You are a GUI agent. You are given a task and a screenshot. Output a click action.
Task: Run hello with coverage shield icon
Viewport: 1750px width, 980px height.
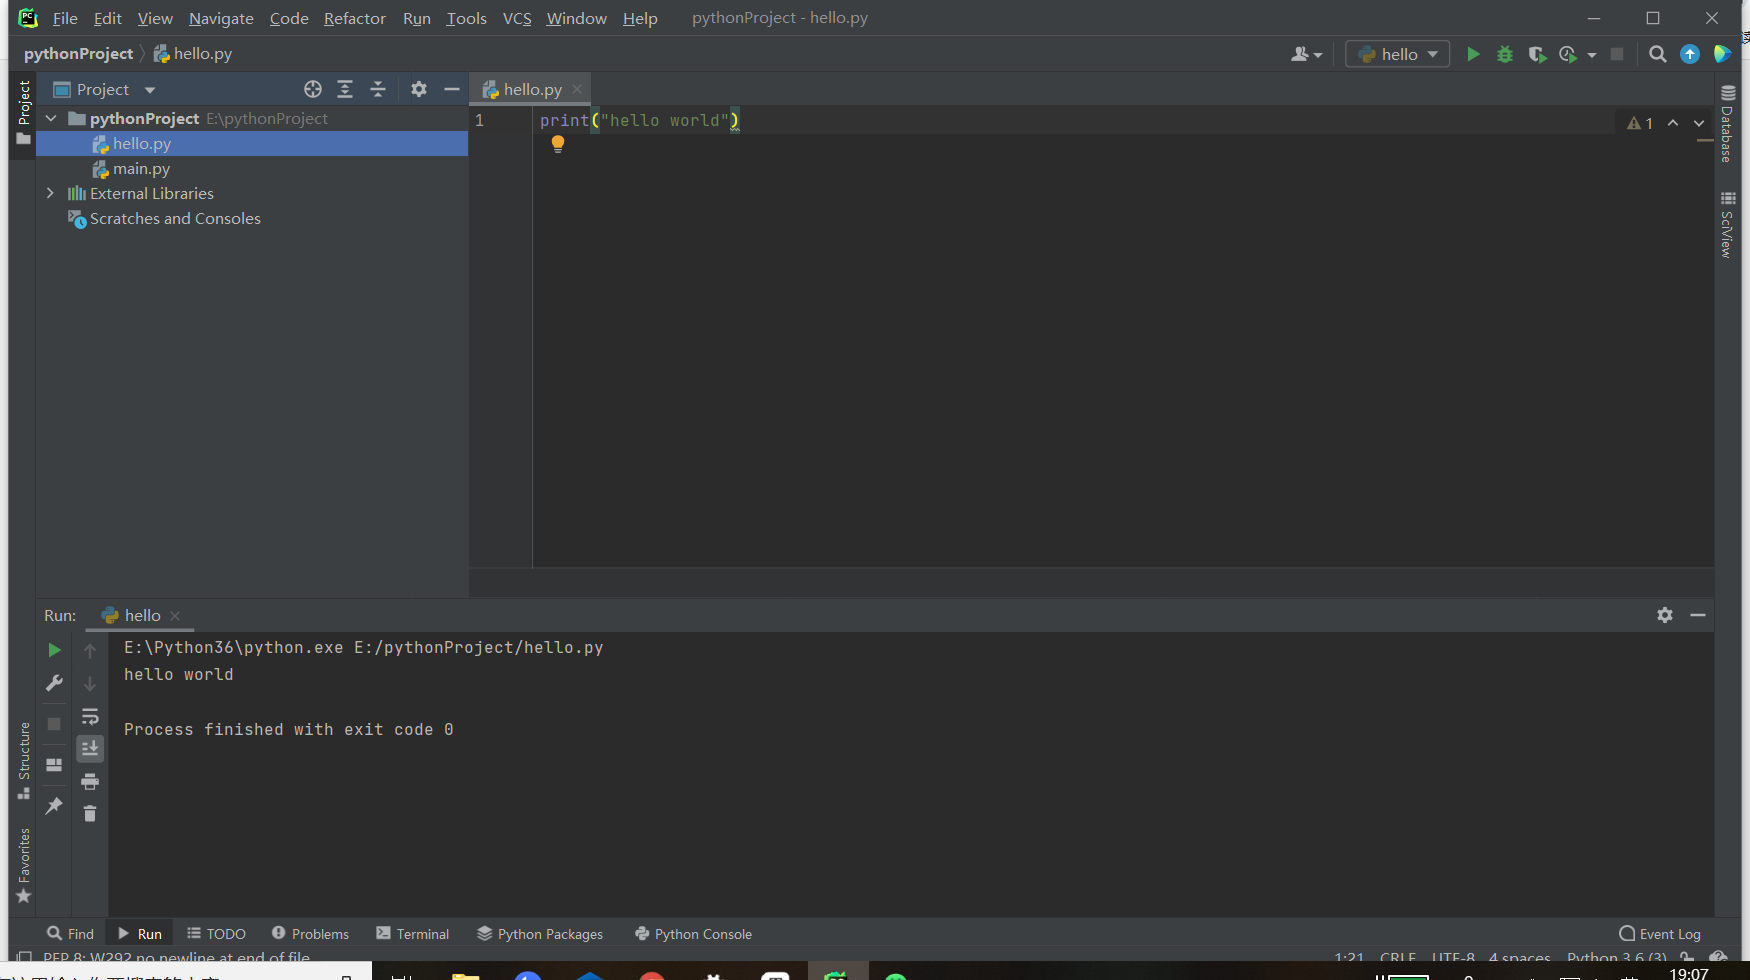point(1537,54)
